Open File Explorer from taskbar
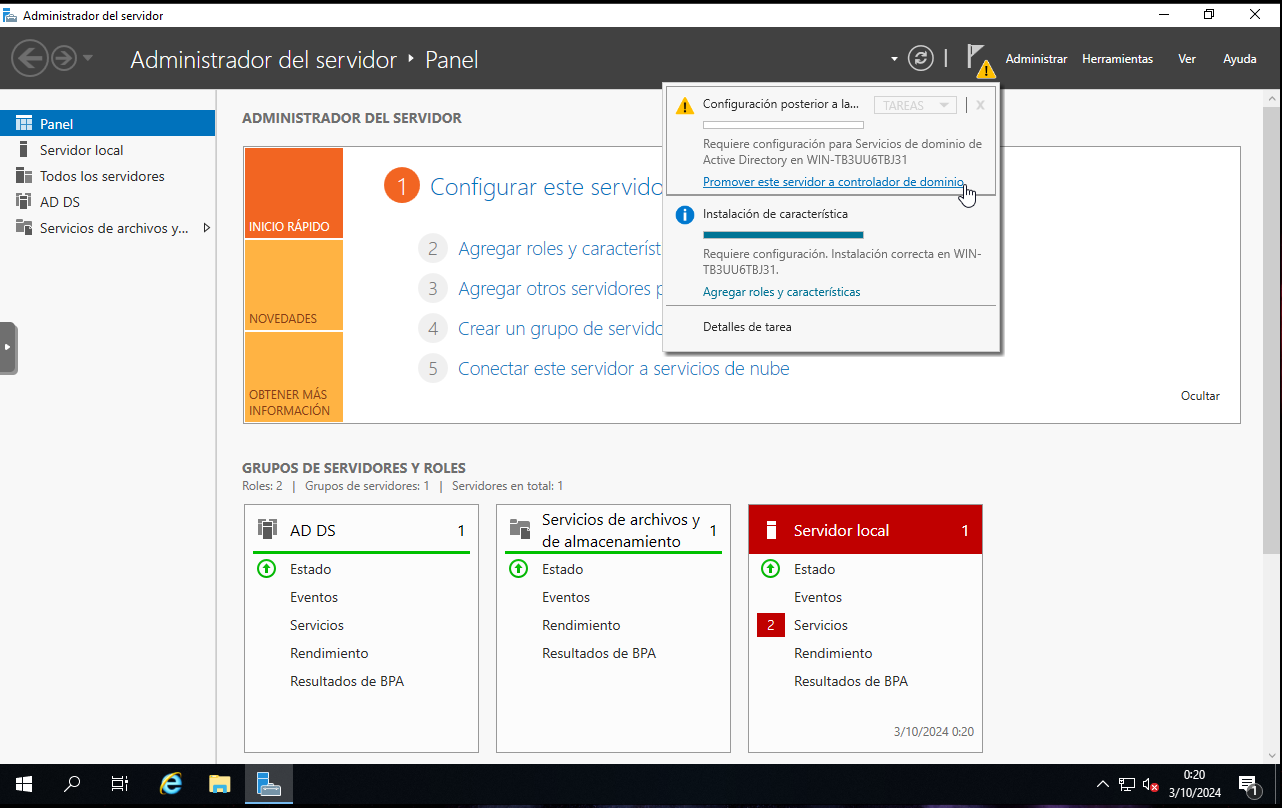 click(220, 785)
